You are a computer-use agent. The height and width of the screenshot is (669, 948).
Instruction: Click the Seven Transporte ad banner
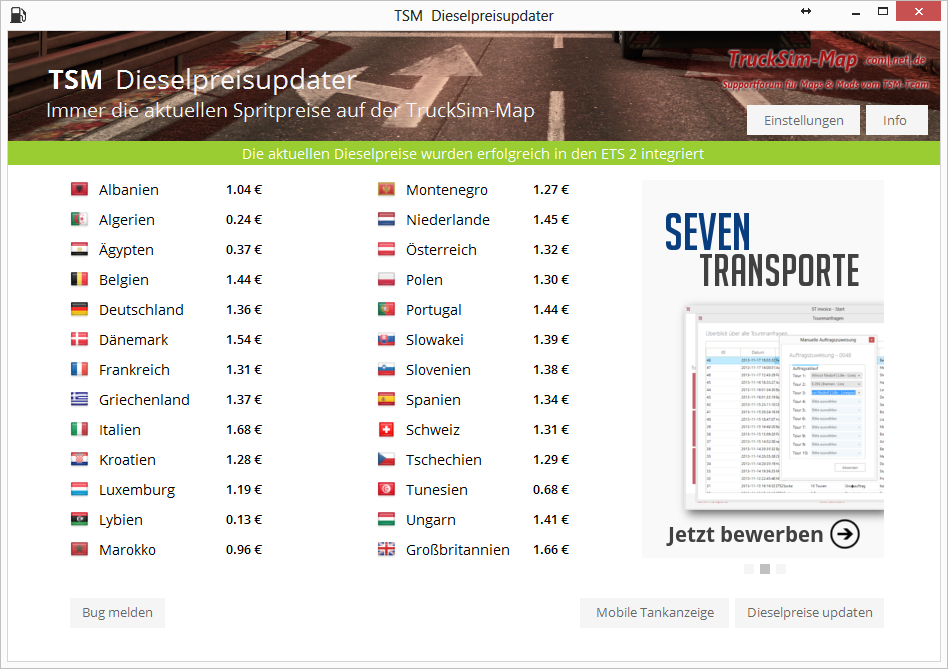click(x=763, y=369)
